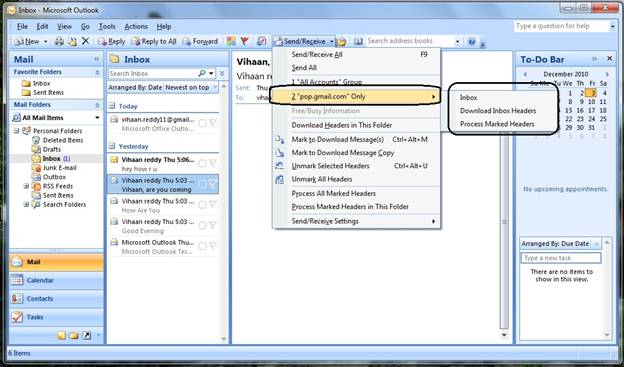
Task: Expand the RSS Feeds folder tree node
Action: click(27, 186)
